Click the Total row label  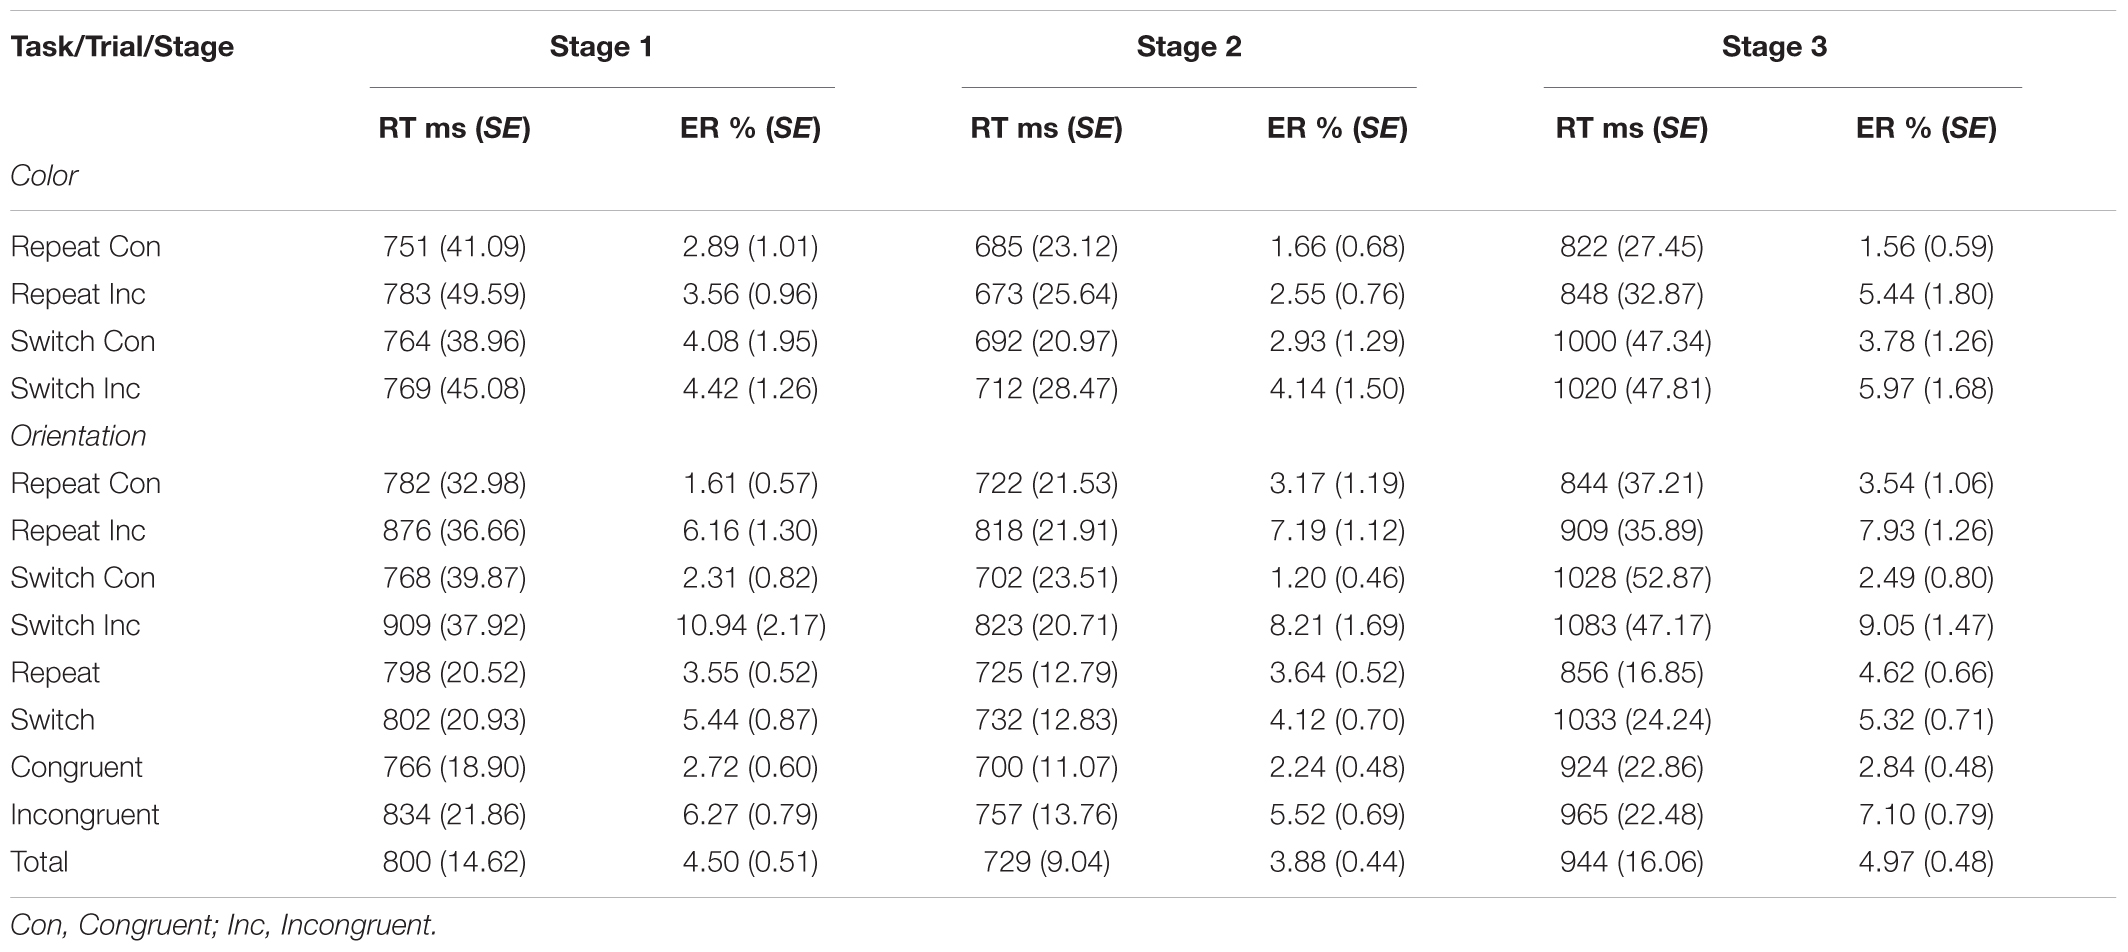tap(39, 862)
